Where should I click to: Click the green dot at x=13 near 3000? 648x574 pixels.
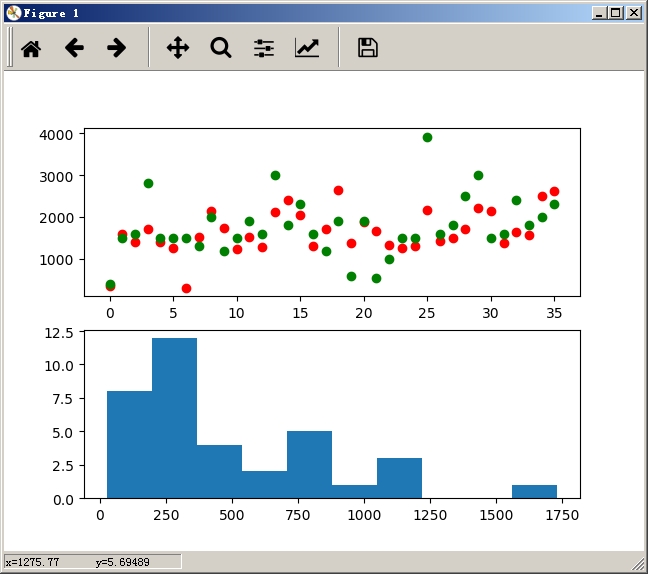point(275,175)
